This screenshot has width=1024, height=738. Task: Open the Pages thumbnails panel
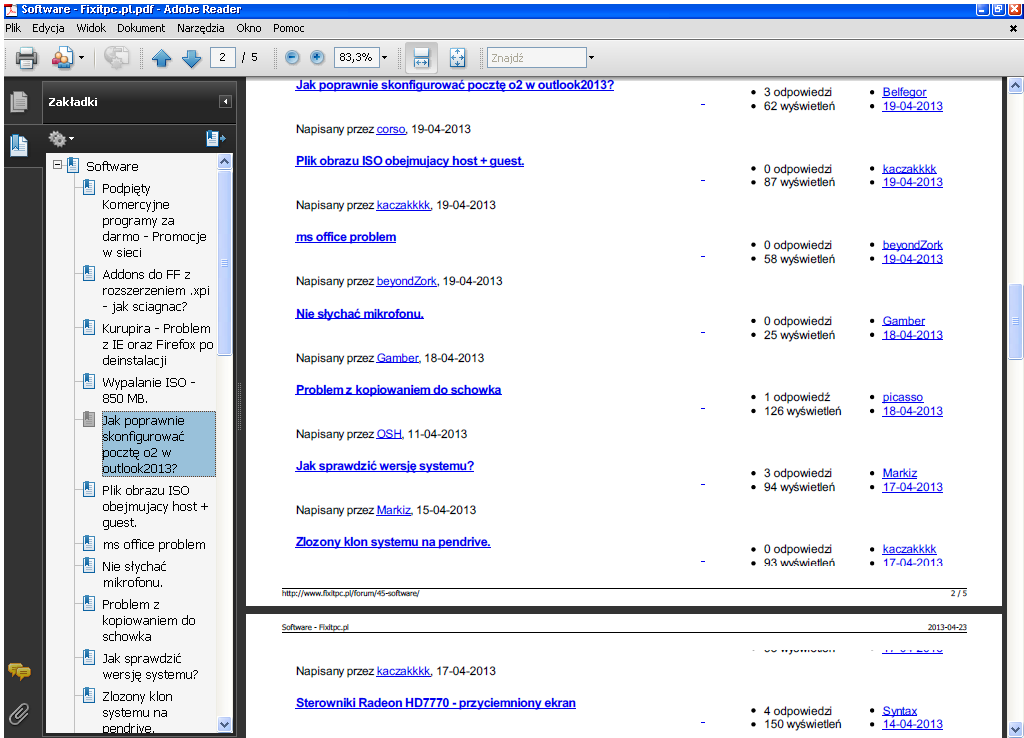click(20, 101)
